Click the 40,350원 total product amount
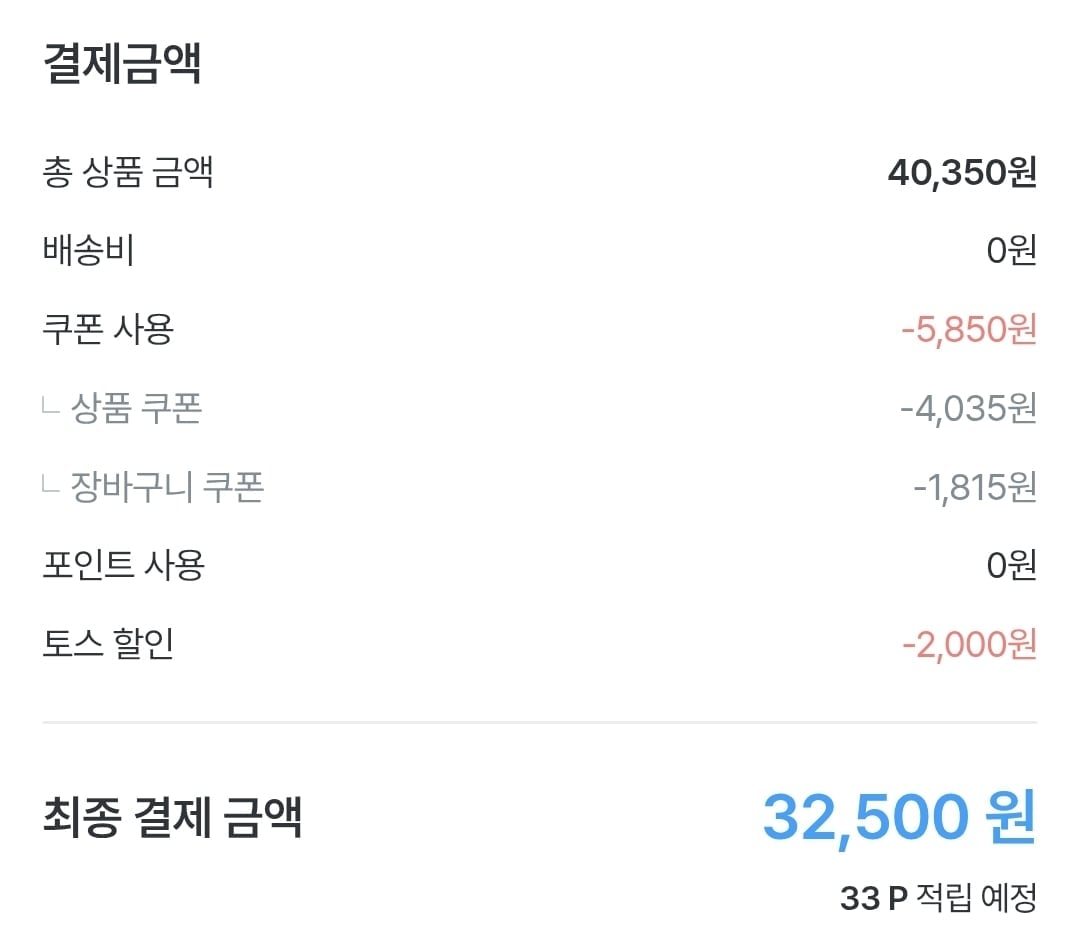Image resolution: width=1080 pixels, height=944 pixels. 961,173
